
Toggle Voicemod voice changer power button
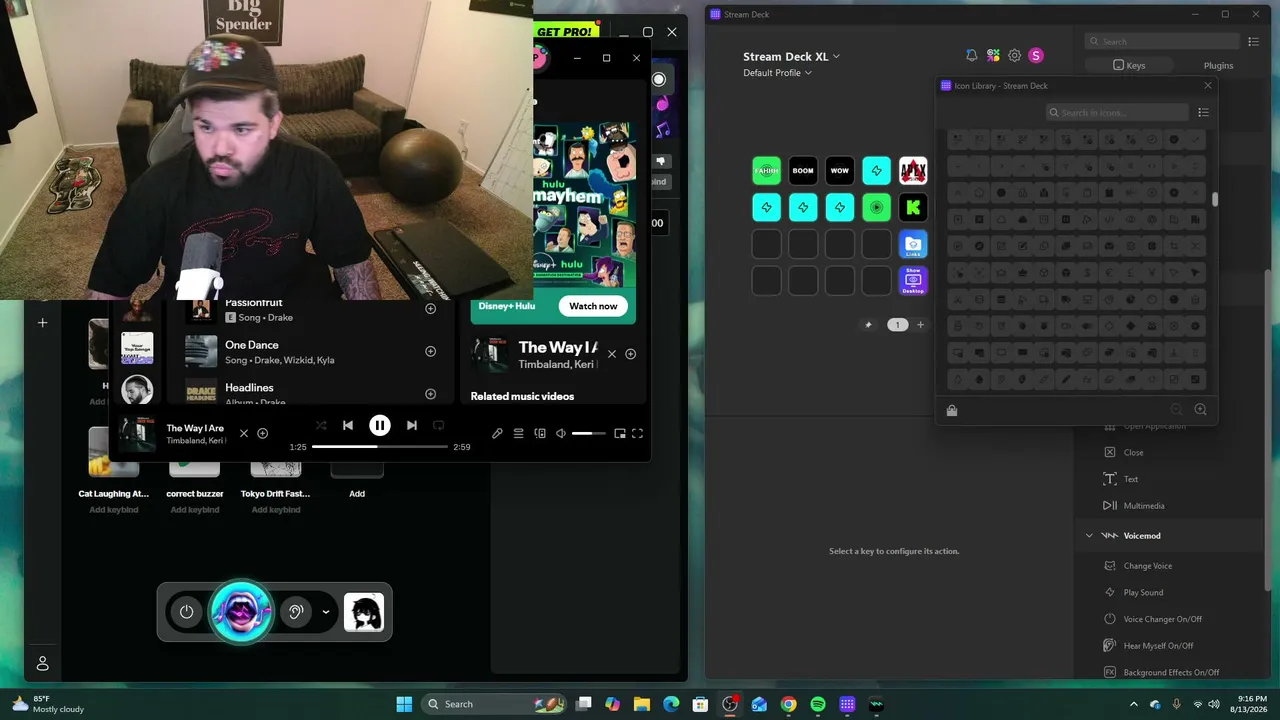click(187, 612)
